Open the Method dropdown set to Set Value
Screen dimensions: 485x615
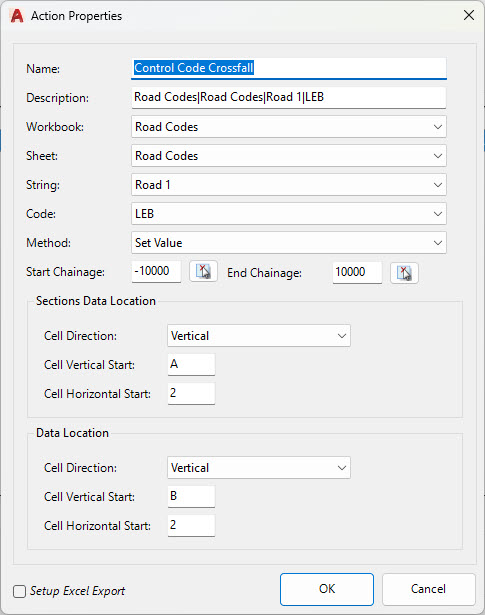(x=289, y=243)
